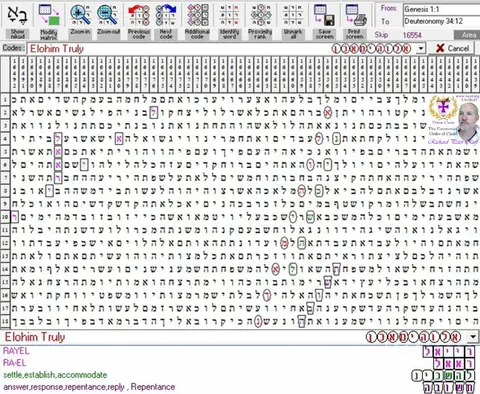Expand the bottom Elohim Truly dropdown
The height and width of the screenshot is (394, 480).
pos(473,337)
